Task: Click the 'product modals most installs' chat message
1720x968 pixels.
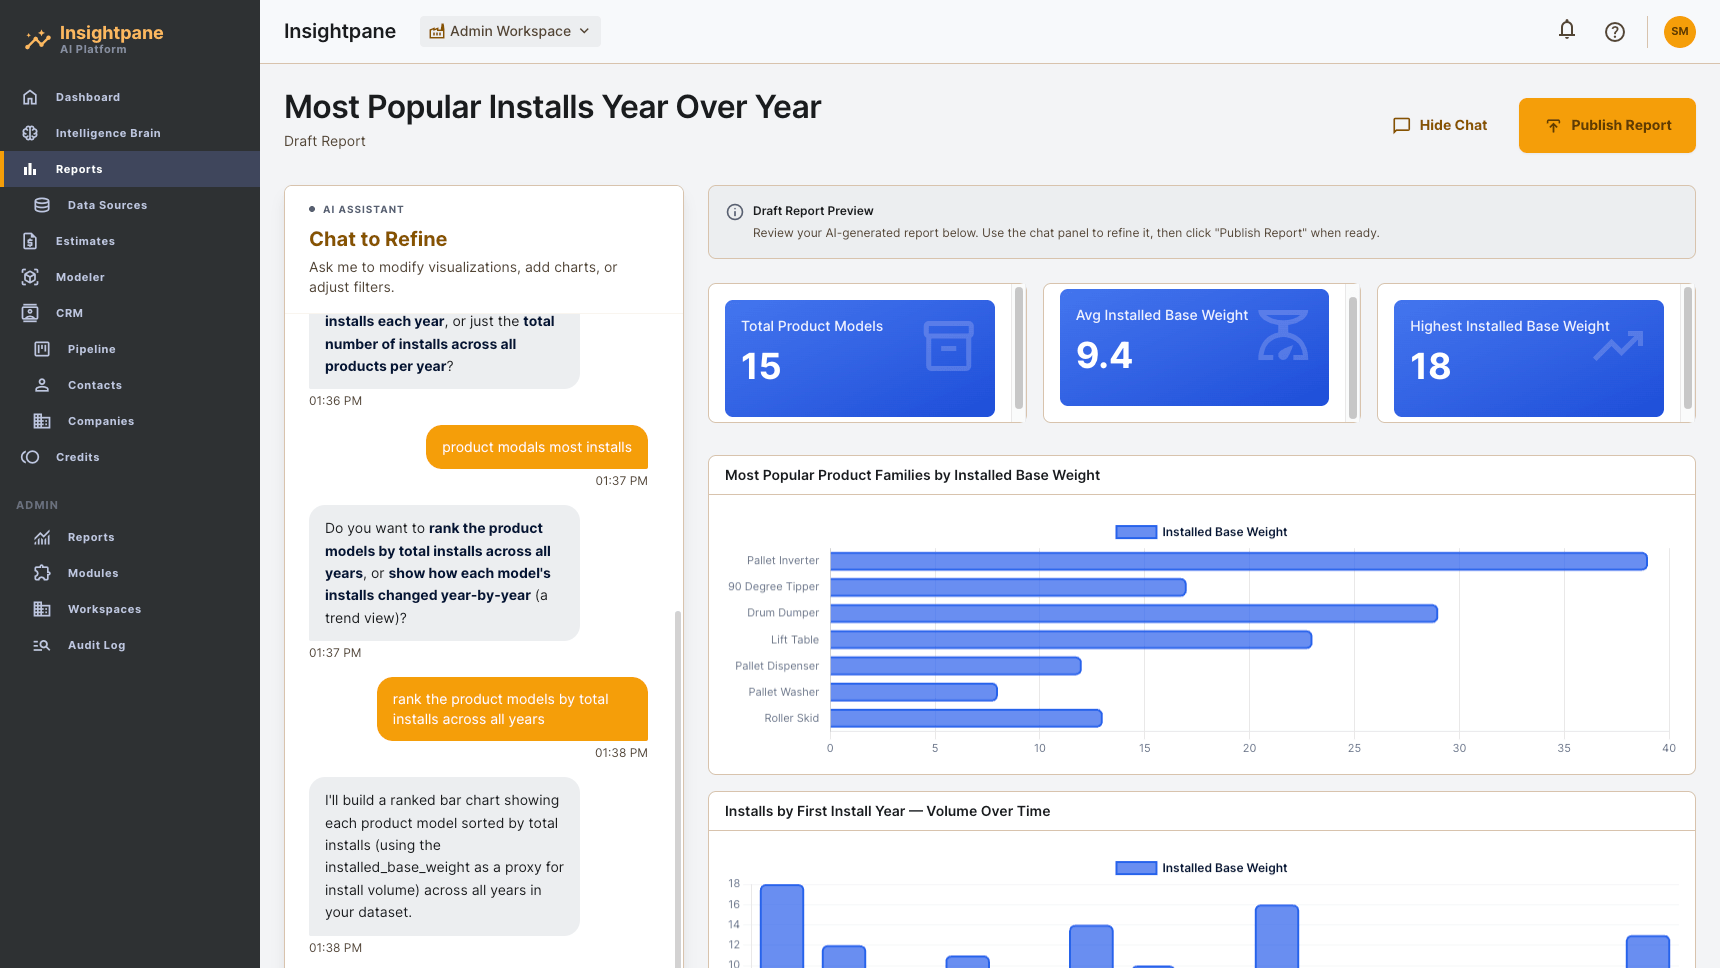Action: [537, 447]
